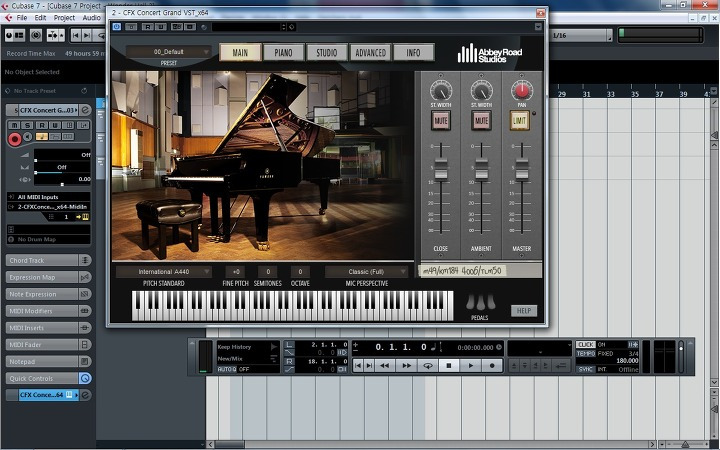This screenshot has height=450, width=720.
Task: Click the red master PAN knob
Action: (522, 90)
